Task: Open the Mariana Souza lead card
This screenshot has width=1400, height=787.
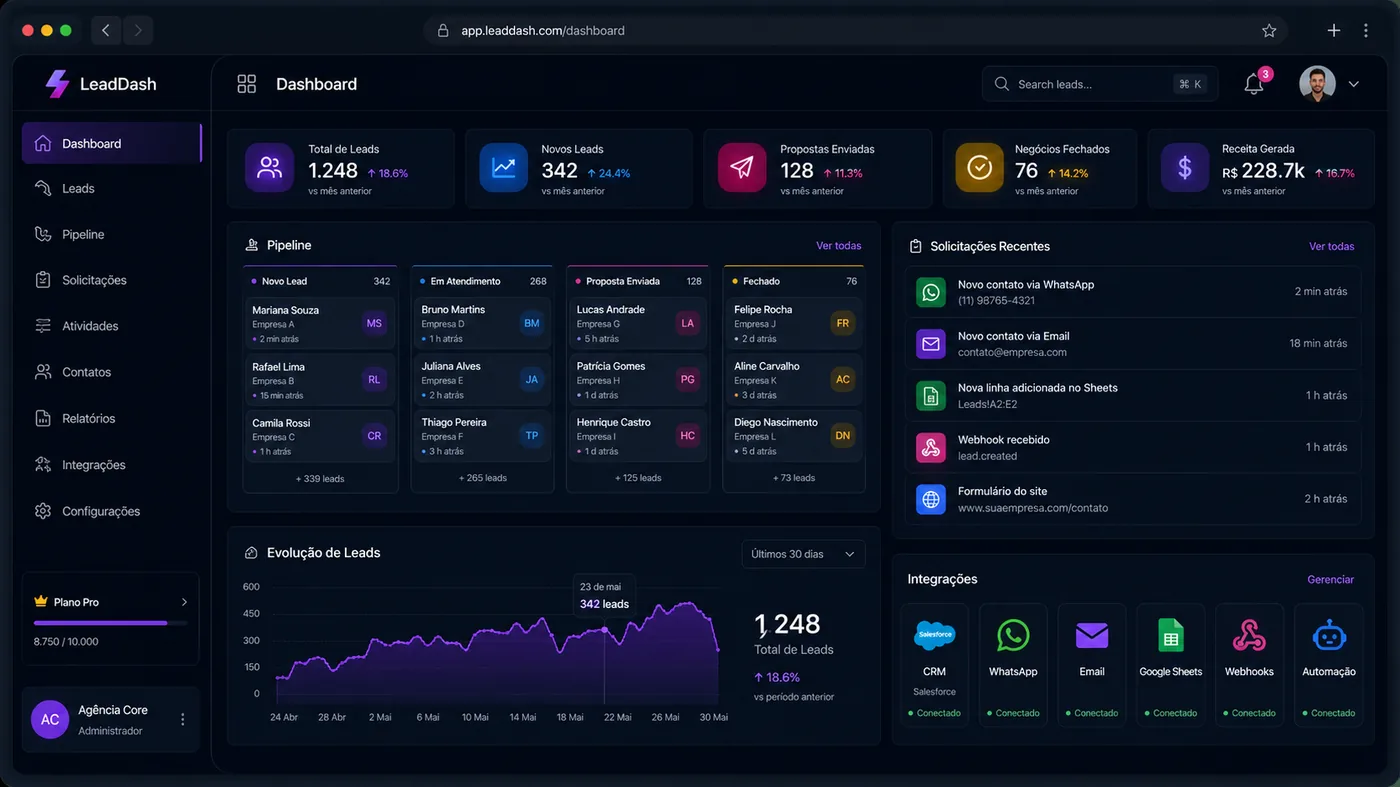Action: point(320,323)
